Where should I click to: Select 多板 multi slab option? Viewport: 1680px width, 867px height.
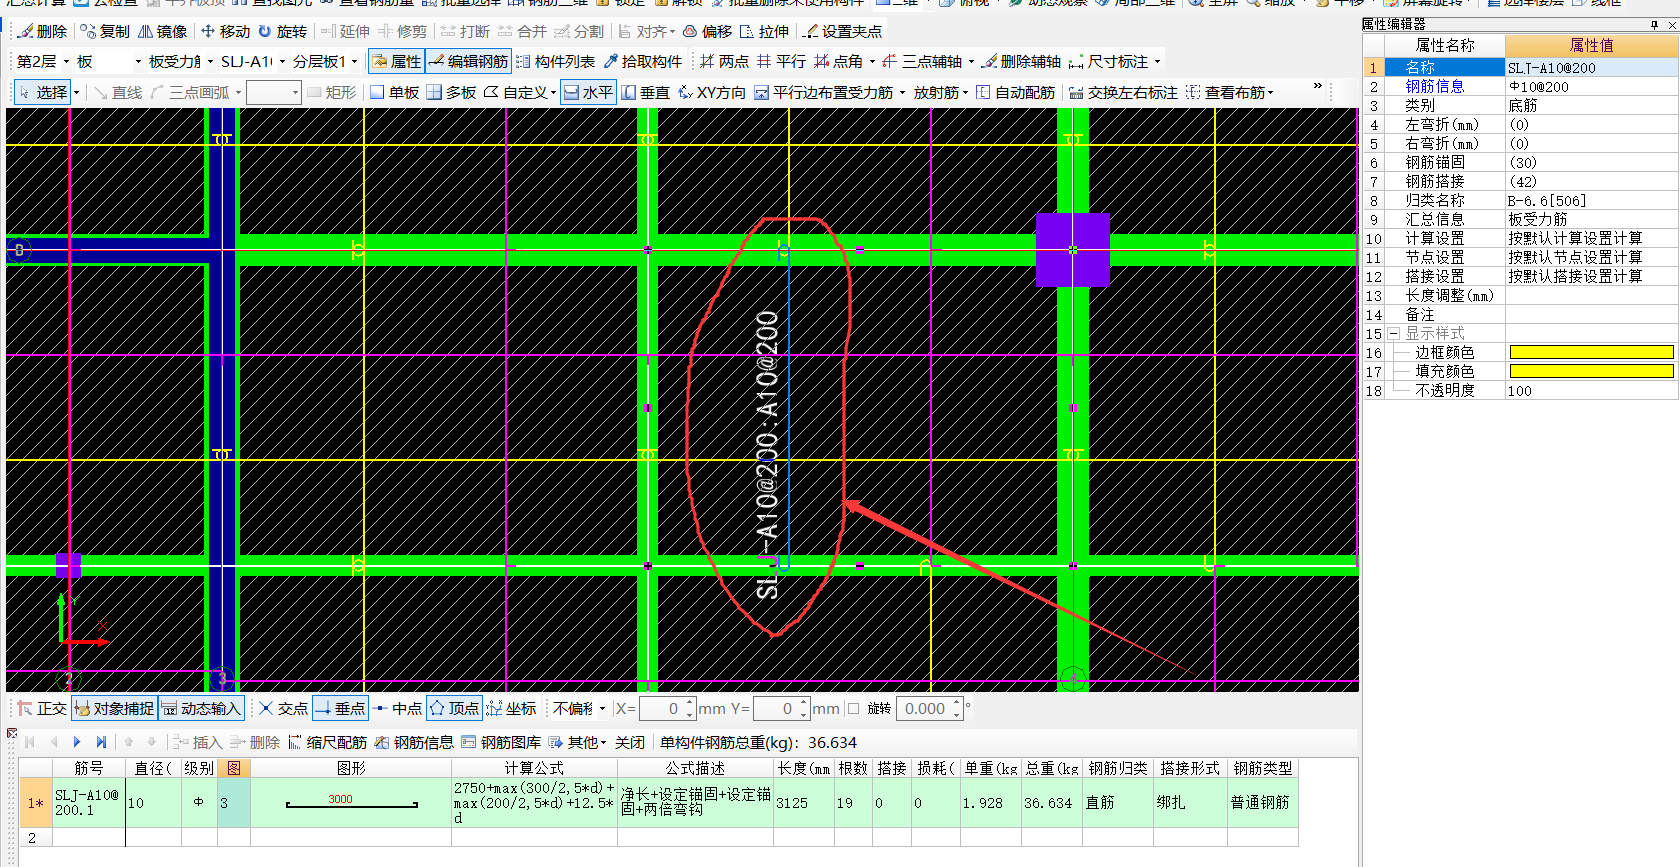[x=452, y=92]
